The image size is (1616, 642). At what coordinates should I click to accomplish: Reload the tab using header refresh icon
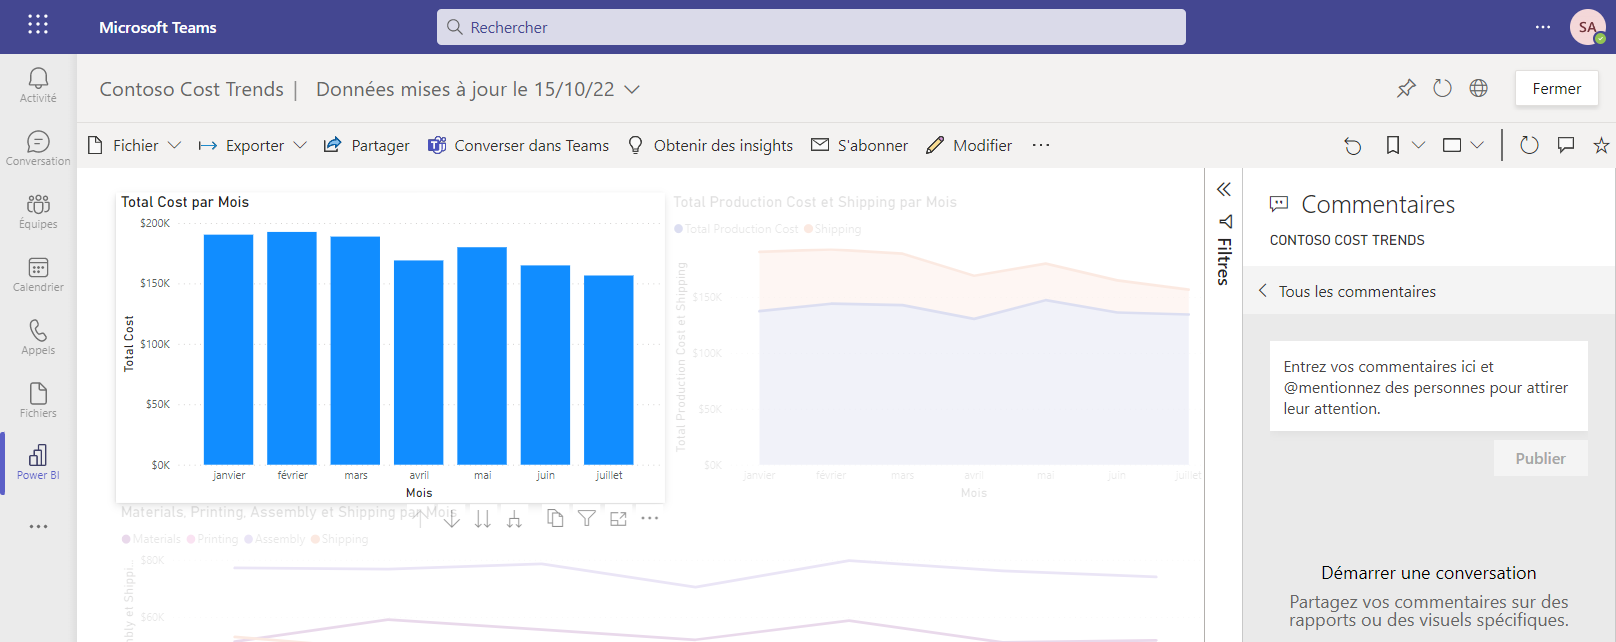pyautogui.click(x=1442, y=88)
